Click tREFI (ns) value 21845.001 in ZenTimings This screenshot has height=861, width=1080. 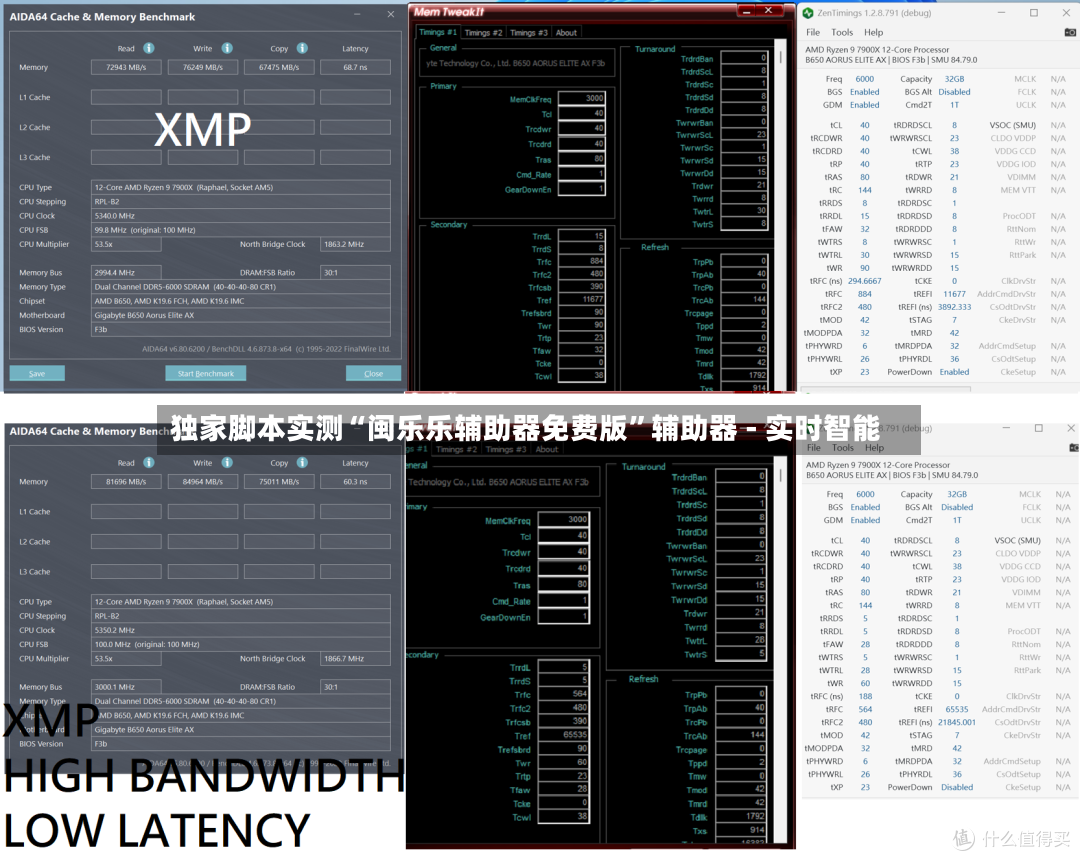(957, 723)
